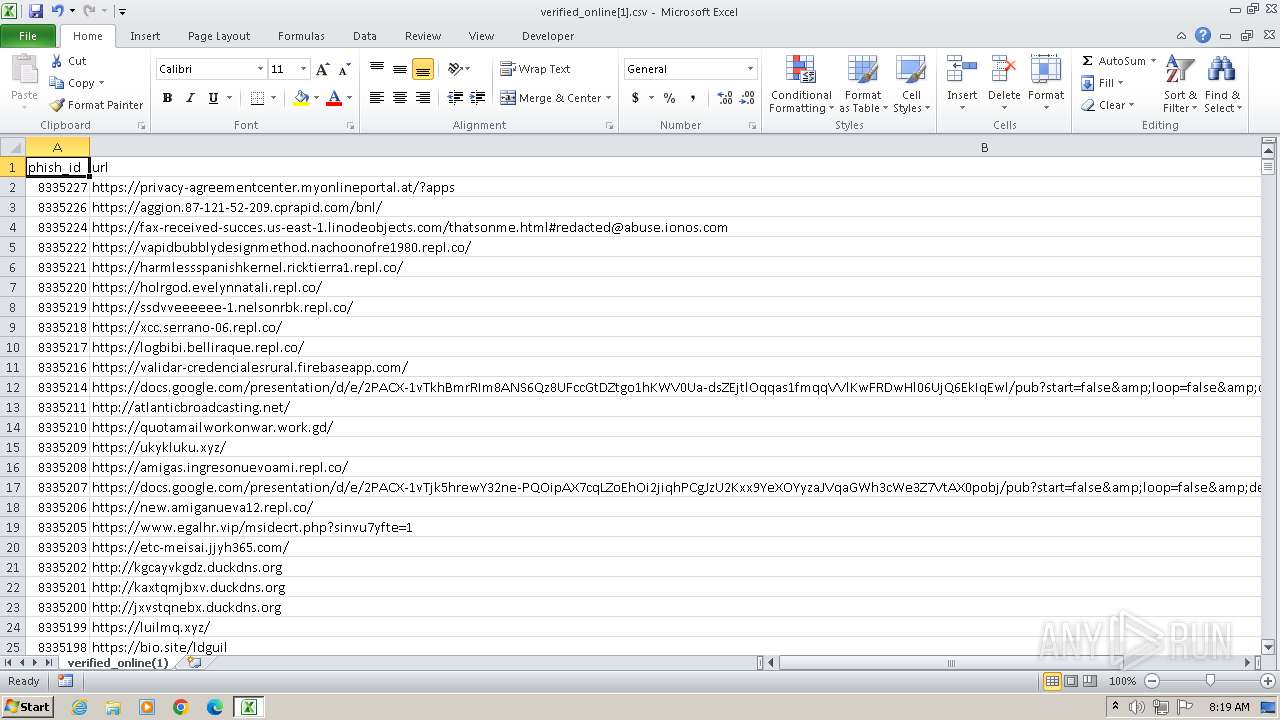The width and height of the screenshot is (1280, 720).
Task: Switch to the Page Layout tab
Action: click(219, 36)
